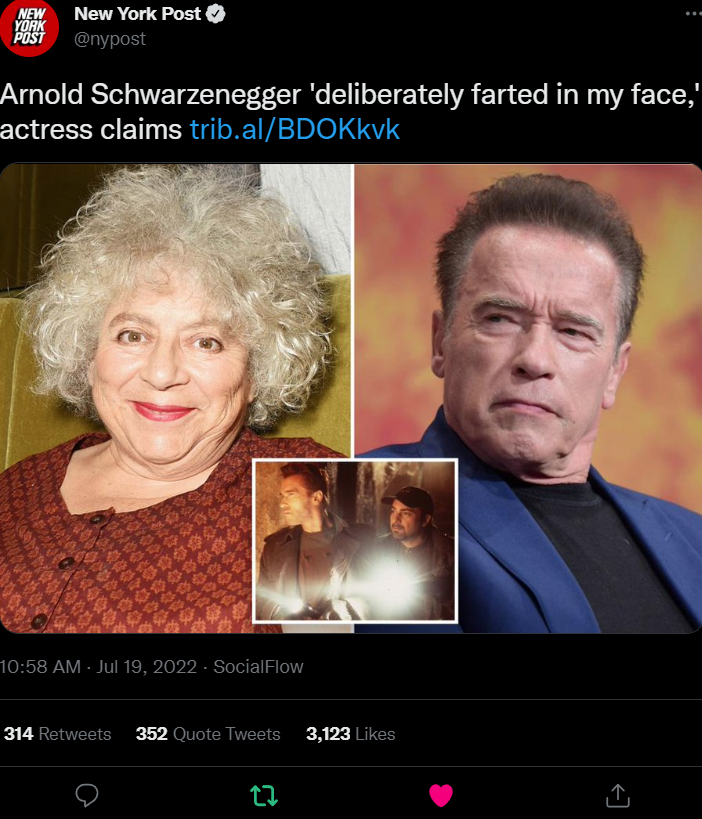Screen dimensions: 702x819
Task: Click the Jul 19, 2022 date
Action: [x=146, y=667]
